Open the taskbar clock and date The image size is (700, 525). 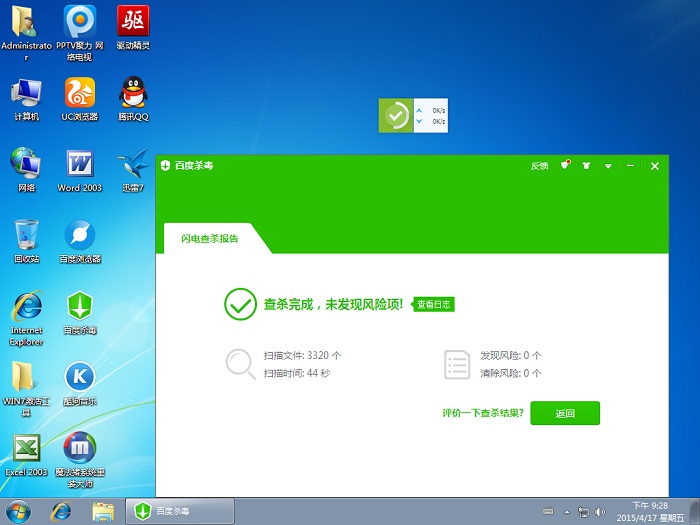650,512
